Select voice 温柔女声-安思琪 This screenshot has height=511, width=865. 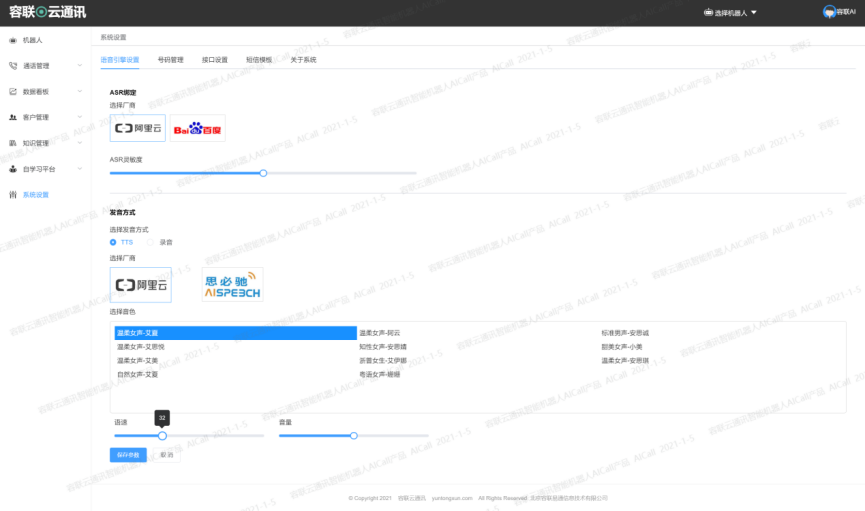pyautogui.click(x=625, y=361)
